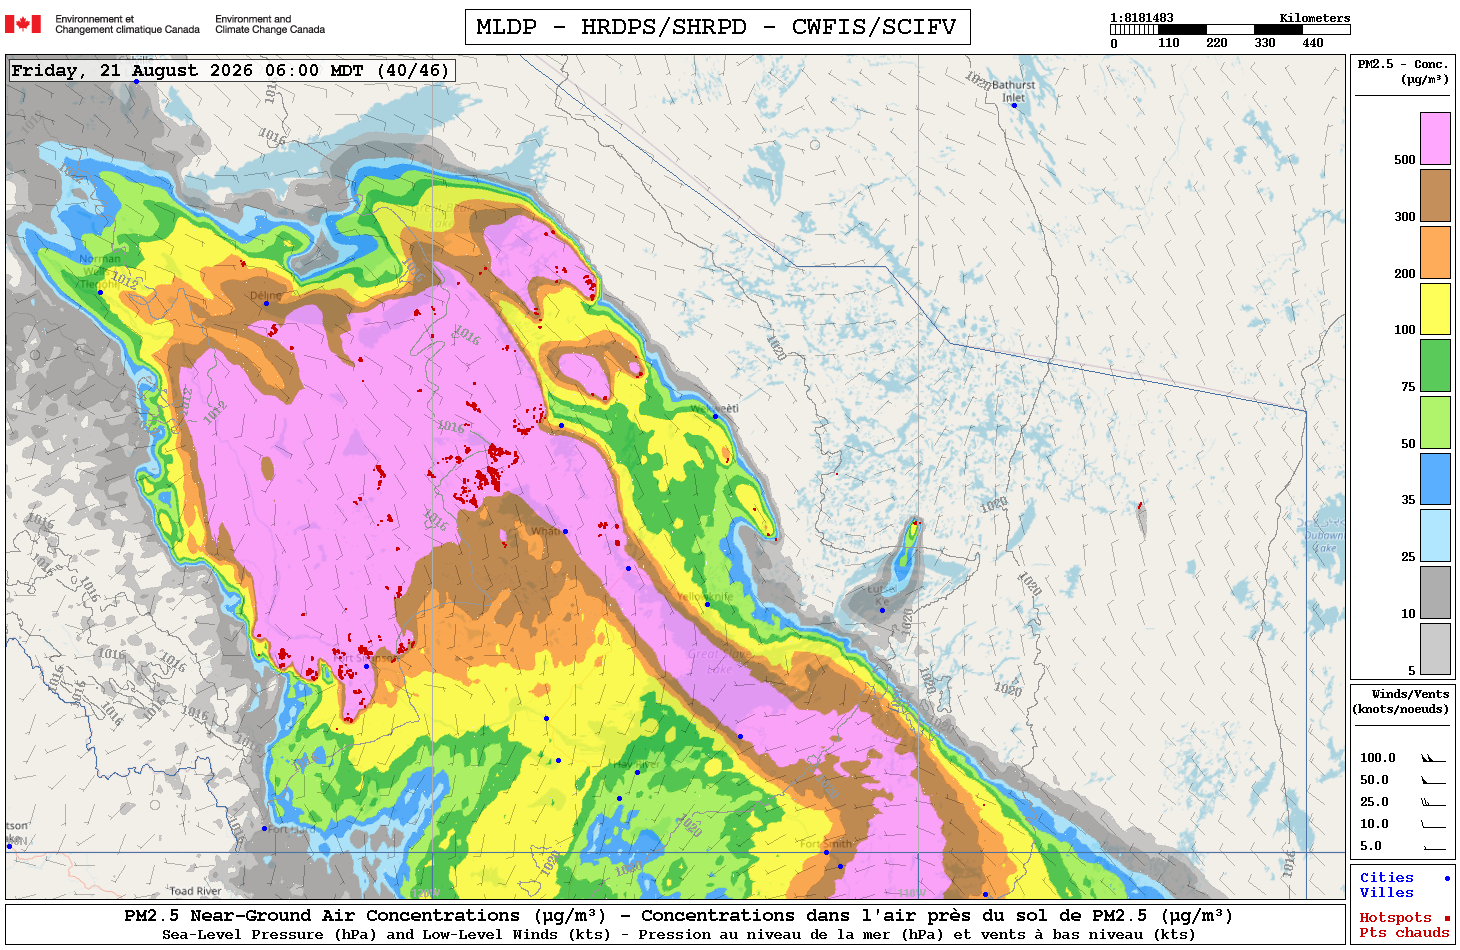
Task: Click the 75 value in the concentration legend
Action: (1408, 387)
